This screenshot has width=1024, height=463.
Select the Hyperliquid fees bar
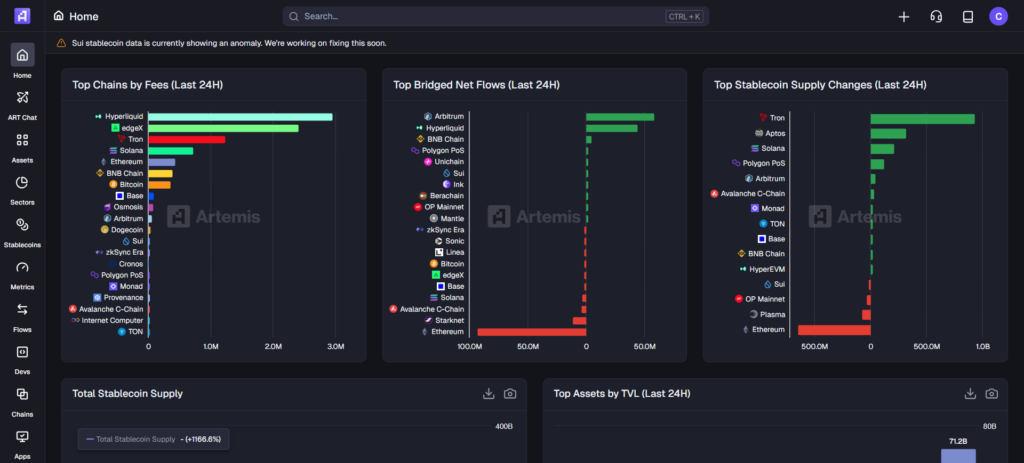pos(241,117)
